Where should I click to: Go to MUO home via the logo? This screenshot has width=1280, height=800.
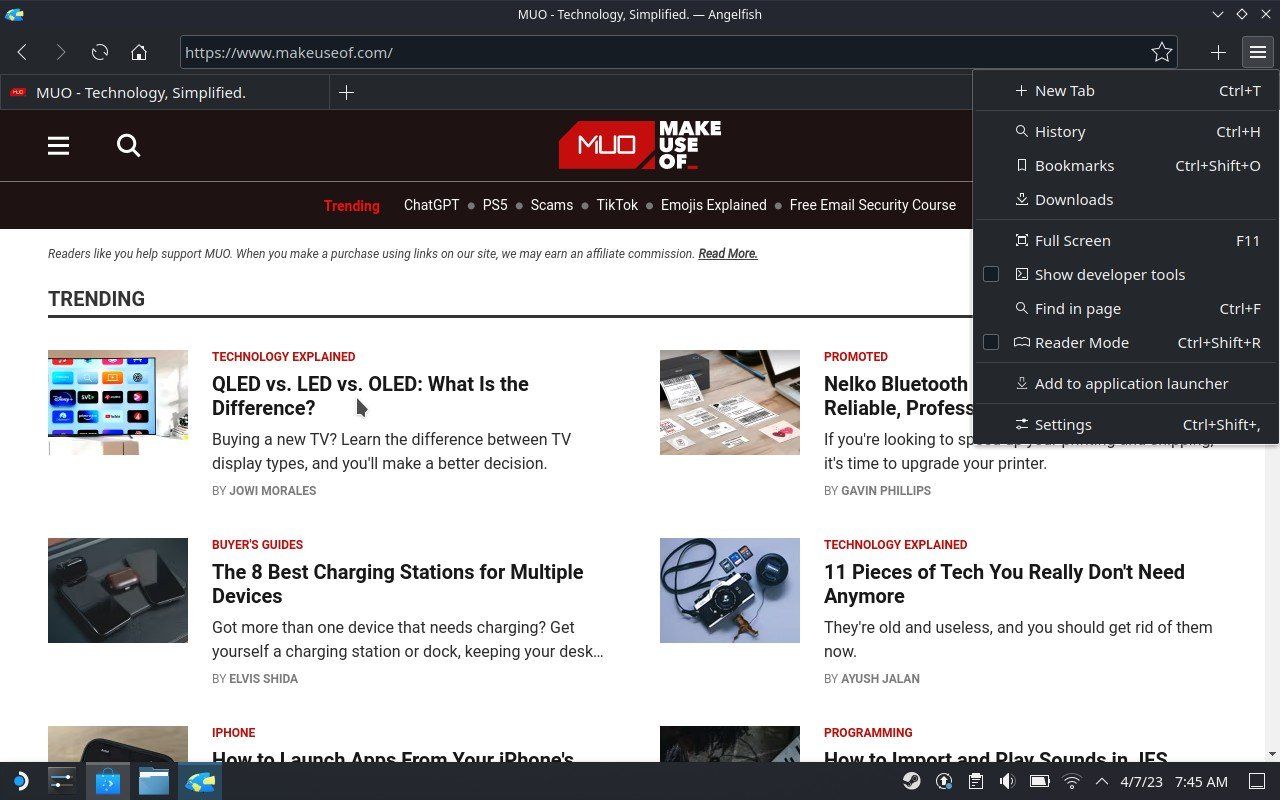pyautogui.click(x=640, y=145)
